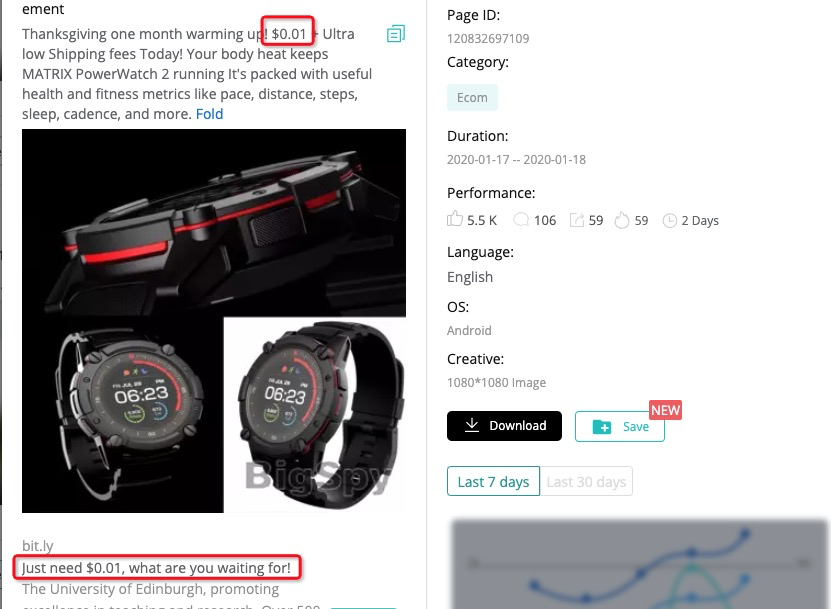Viewport: 831px width, 609px height.
Task: Click the thumbs-up likes icon
Action: pyautogui.click(x=455, y=219)
